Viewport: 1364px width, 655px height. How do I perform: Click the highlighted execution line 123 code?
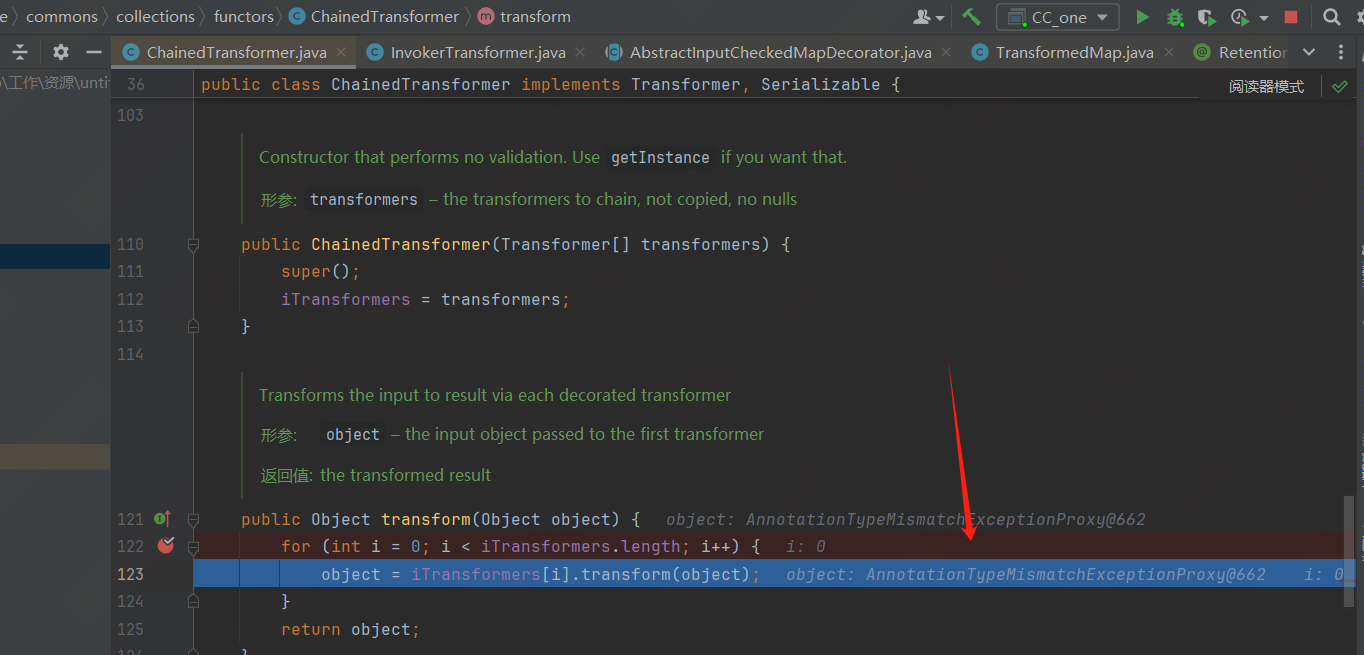point(540,574)
